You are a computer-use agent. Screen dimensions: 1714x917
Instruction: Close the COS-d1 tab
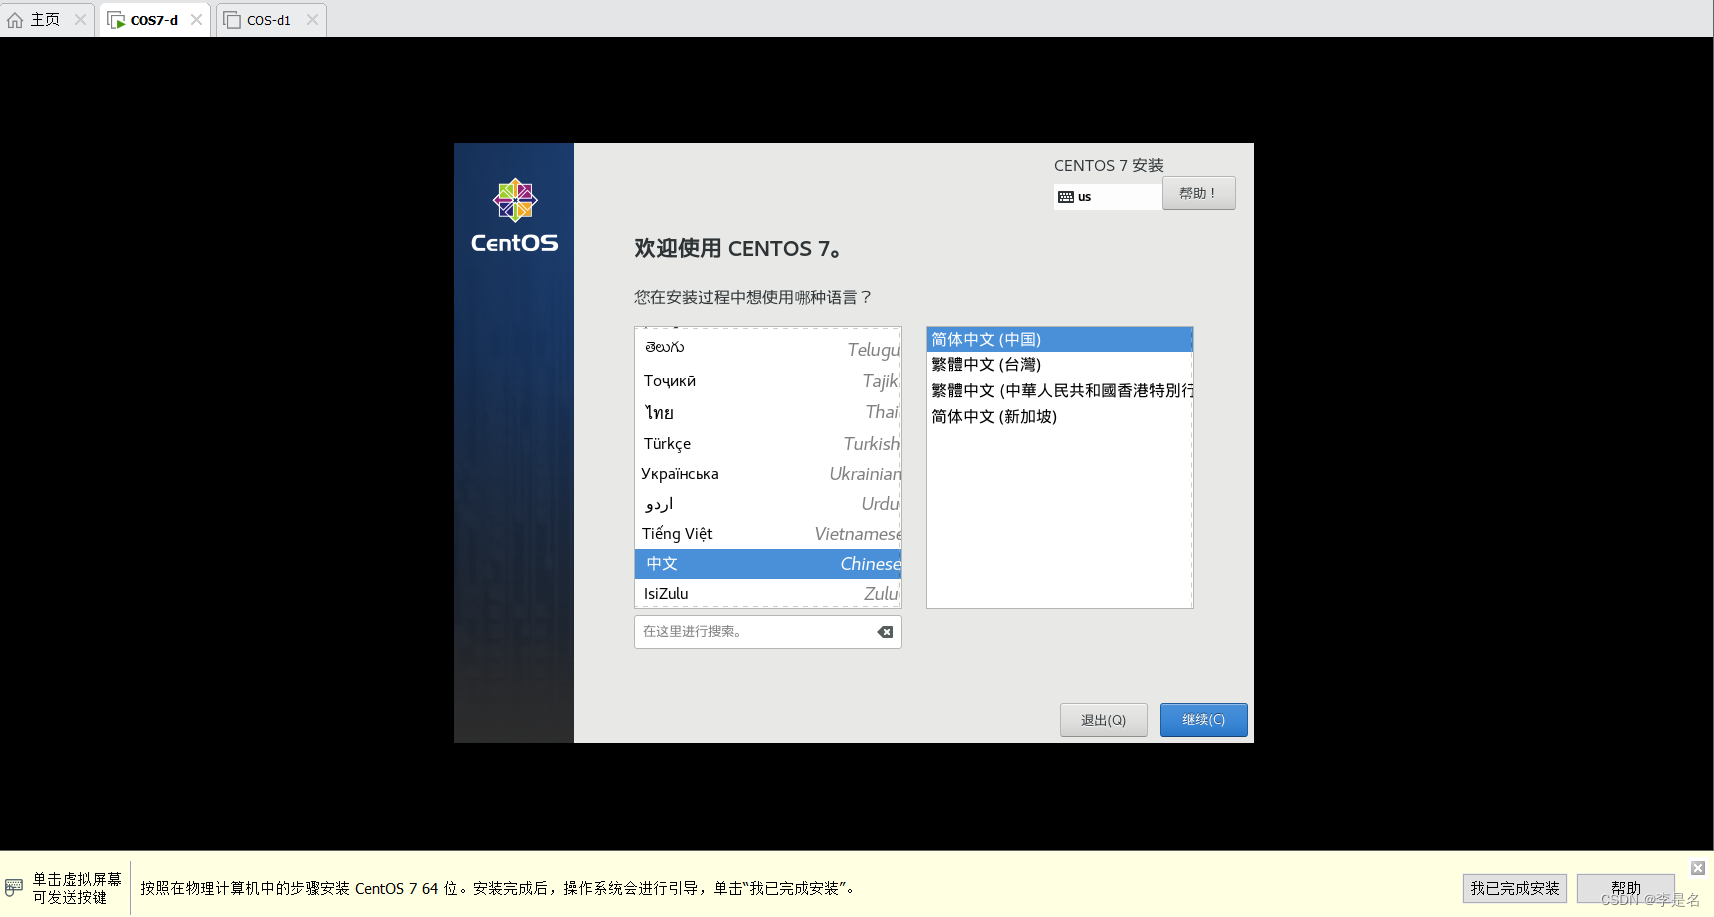pos(312,20)
